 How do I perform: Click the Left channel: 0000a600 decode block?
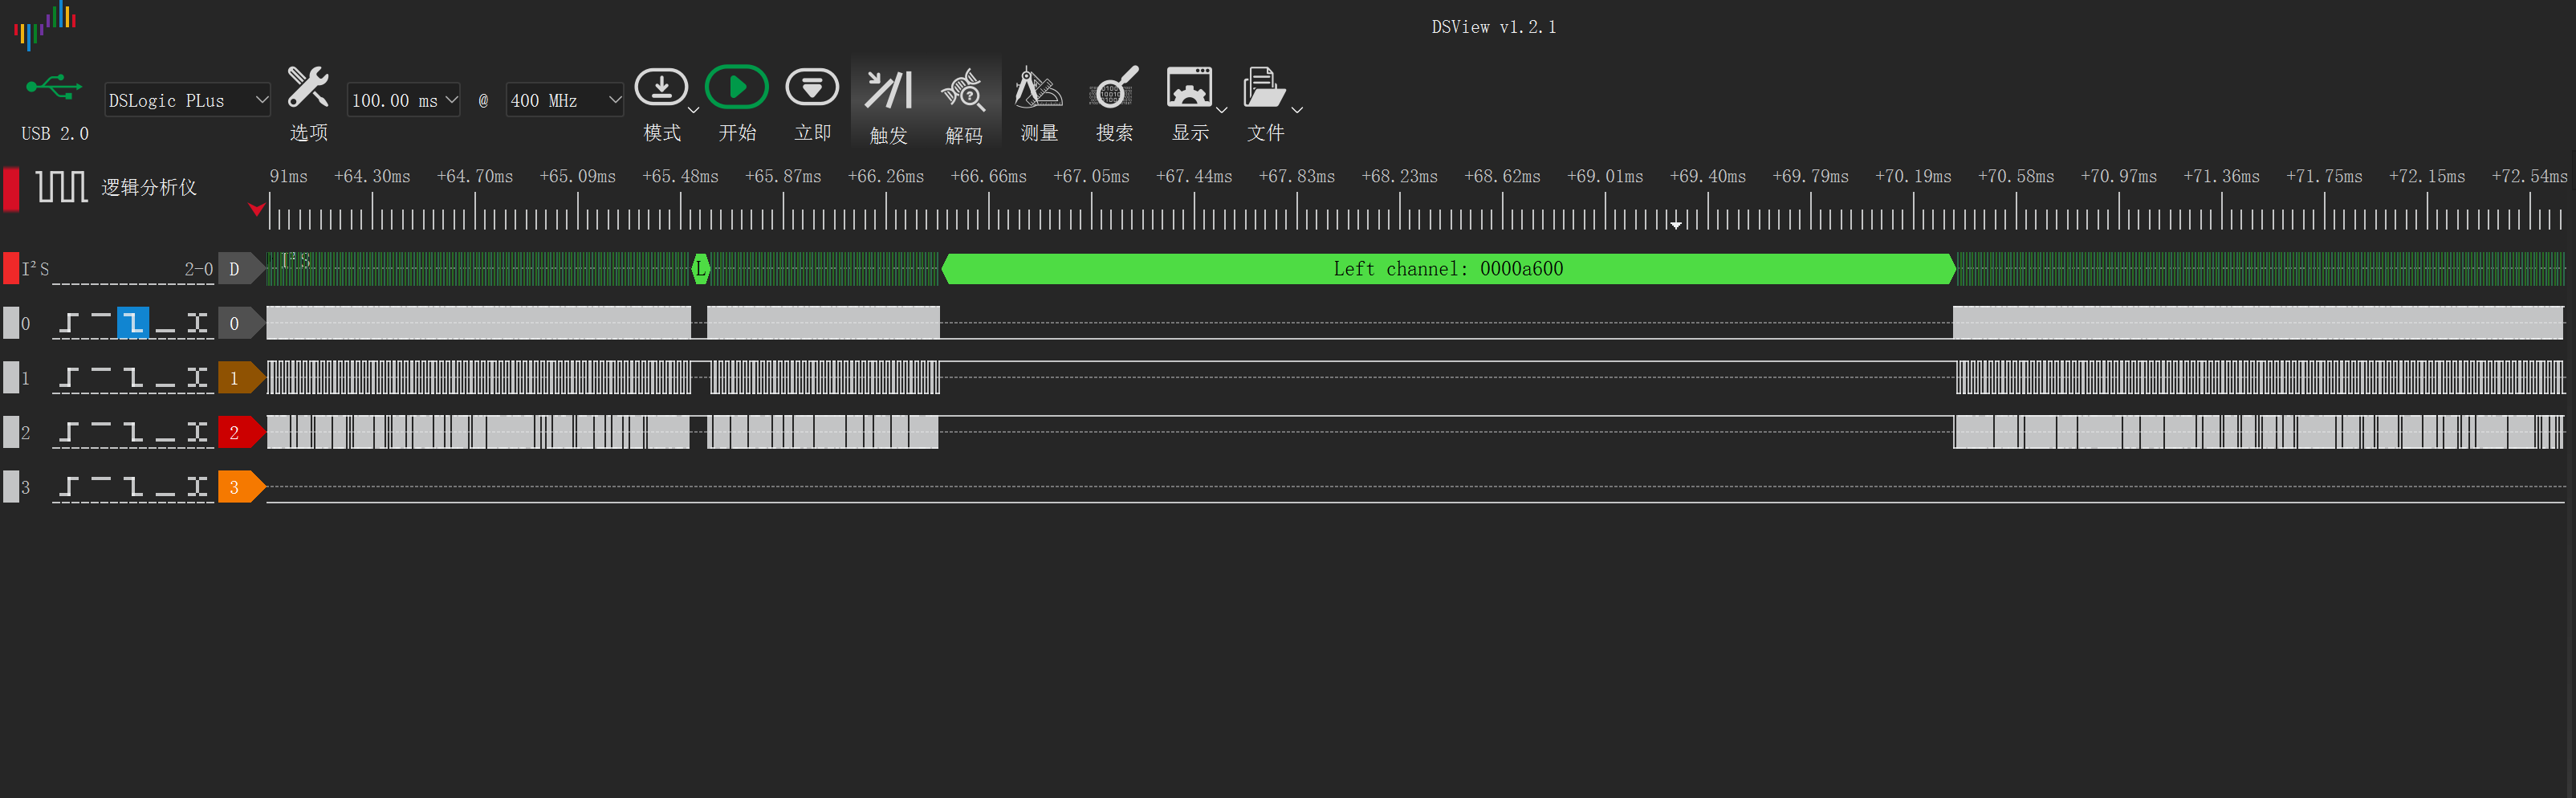(x=1448, y=268)
